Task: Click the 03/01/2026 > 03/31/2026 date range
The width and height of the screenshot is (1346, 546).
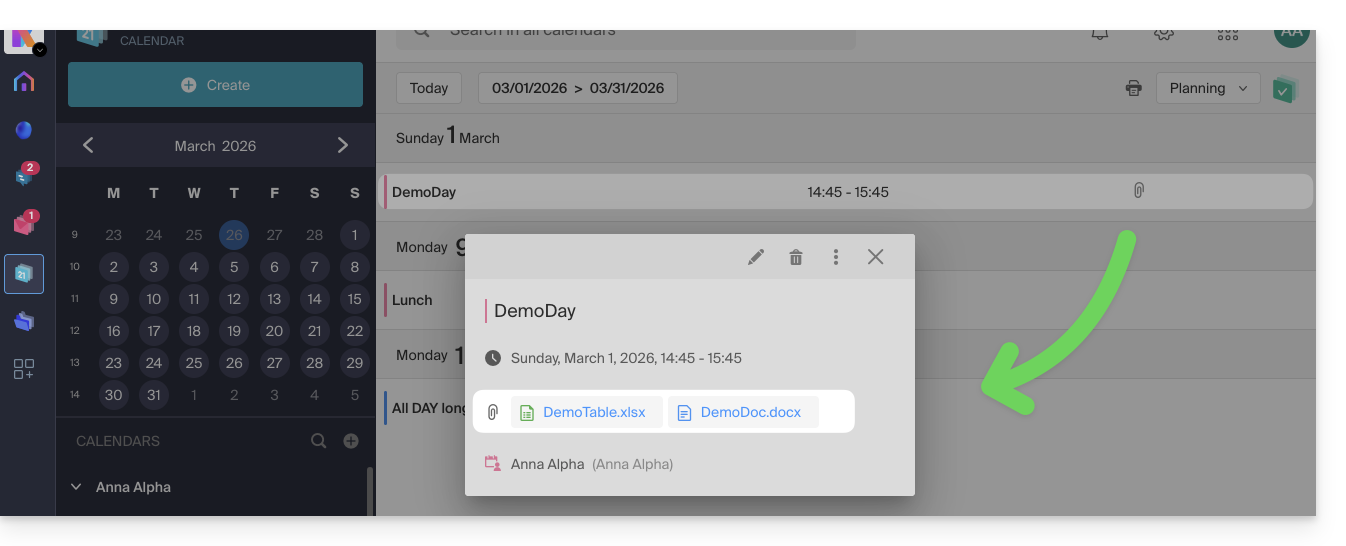Action: pyautogui.click(x=578, y=88)
